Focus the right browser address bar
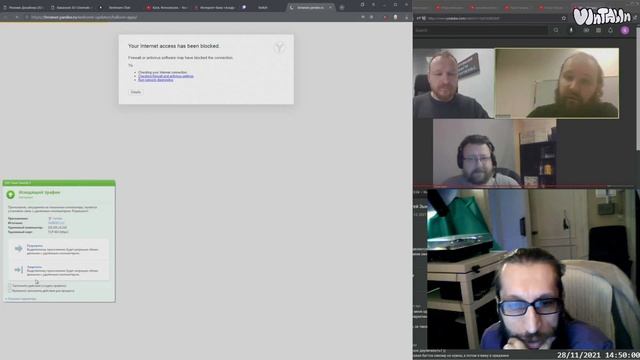The height and width of the screenshot is (360, 640). [x=492, y=18]
